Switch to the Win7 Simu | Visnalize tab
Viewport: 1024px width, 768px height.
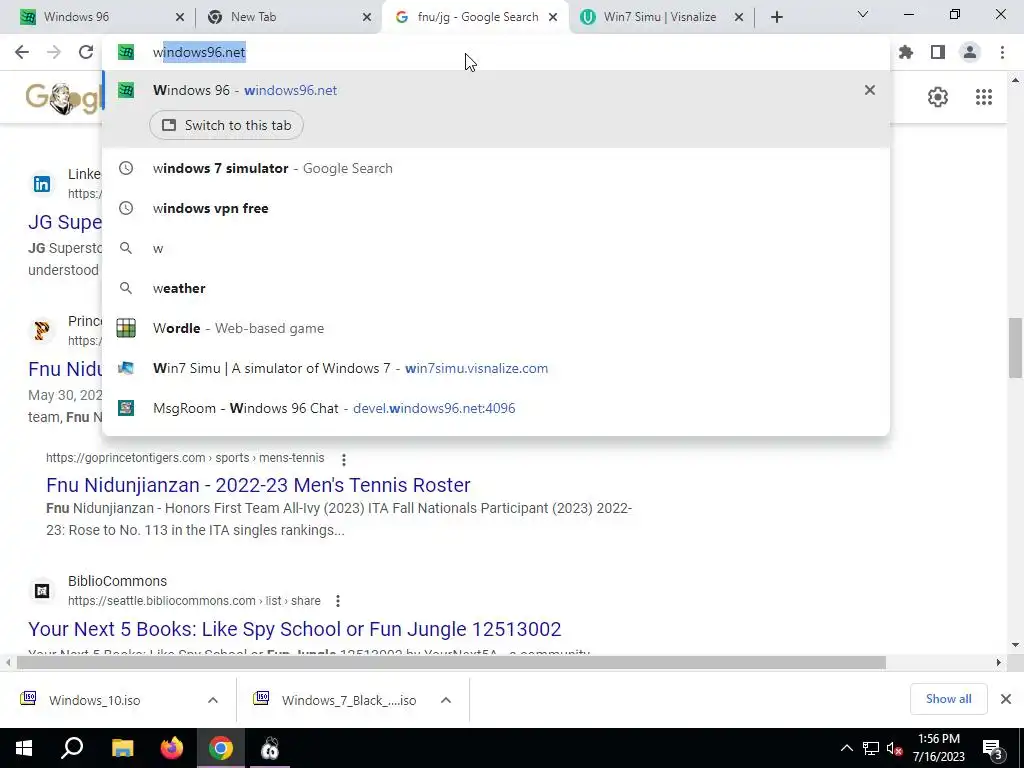[x=661, y=17]
